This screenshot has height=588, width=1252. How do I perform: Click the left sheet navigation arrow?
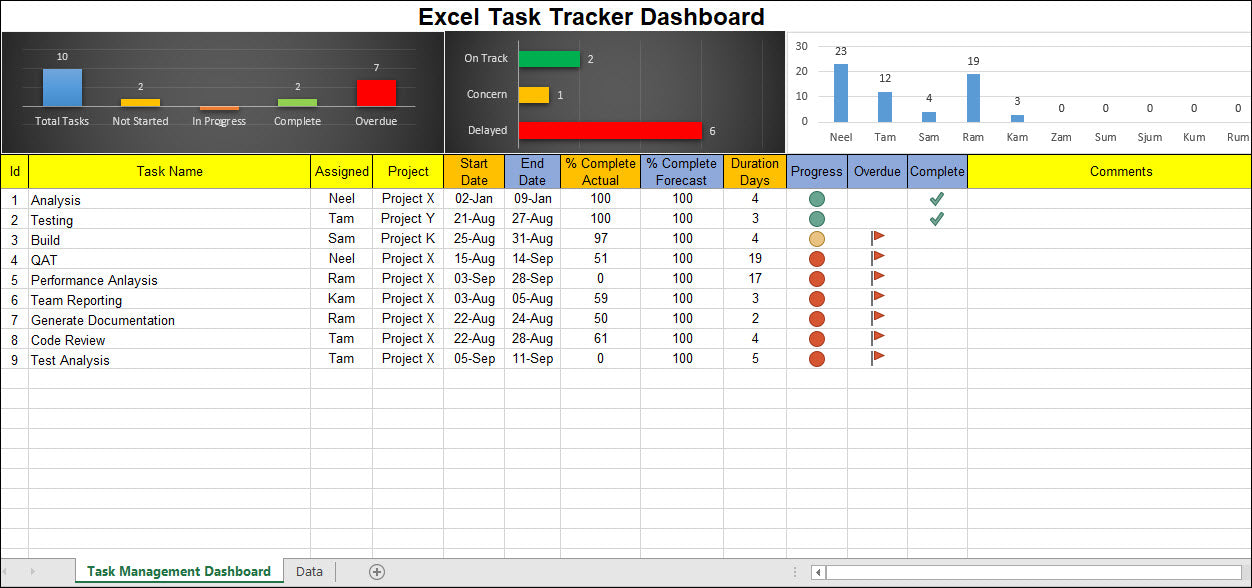[x=11, y=571]
